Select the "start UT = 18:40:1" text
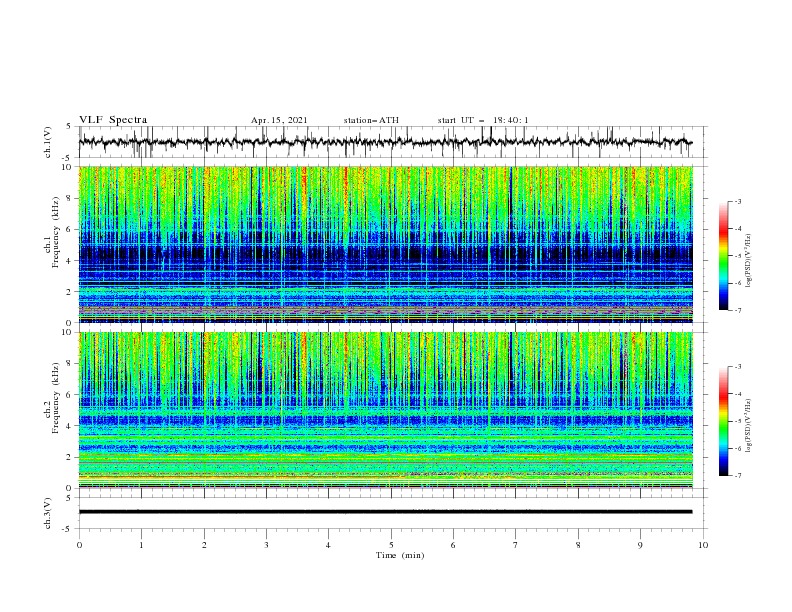Image resolution: width=792 pixels, height=612 pixels. 483,120
